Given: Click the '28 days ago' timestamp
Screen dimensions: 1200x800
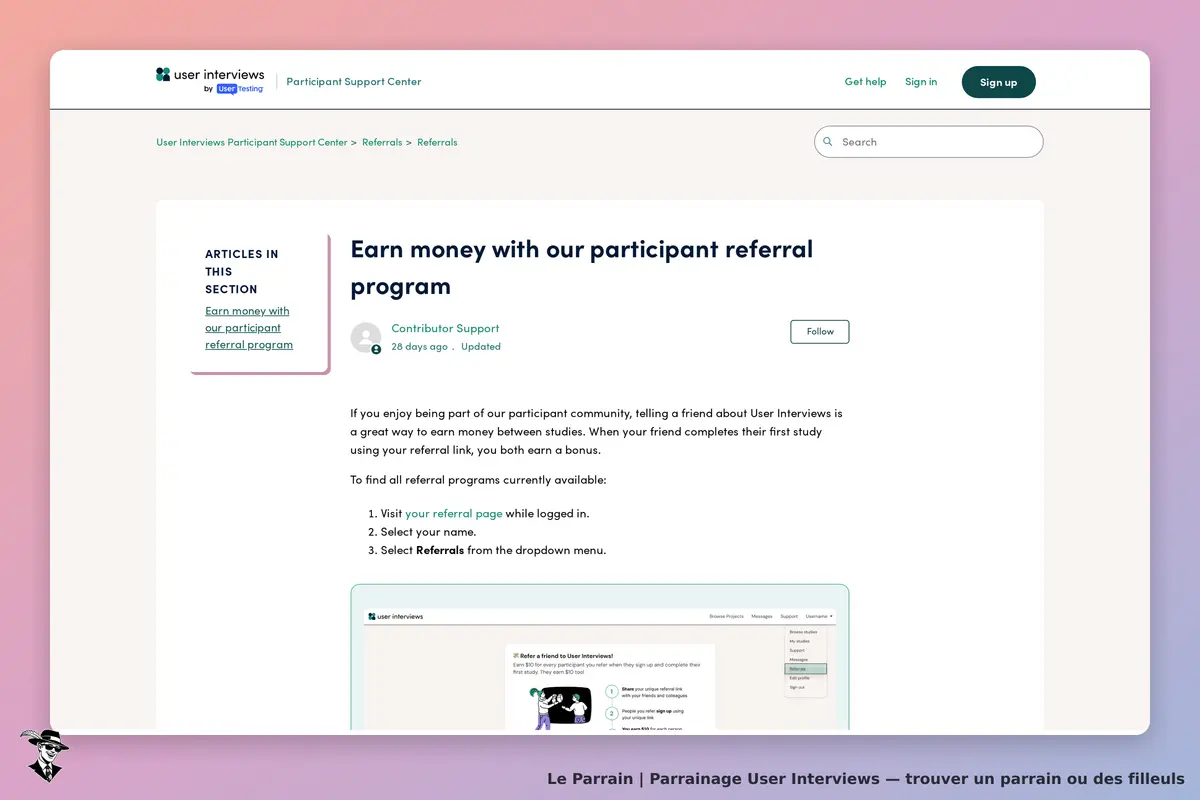Looking at the screenshot, I should pyautogui.click(x=419, y=347).
